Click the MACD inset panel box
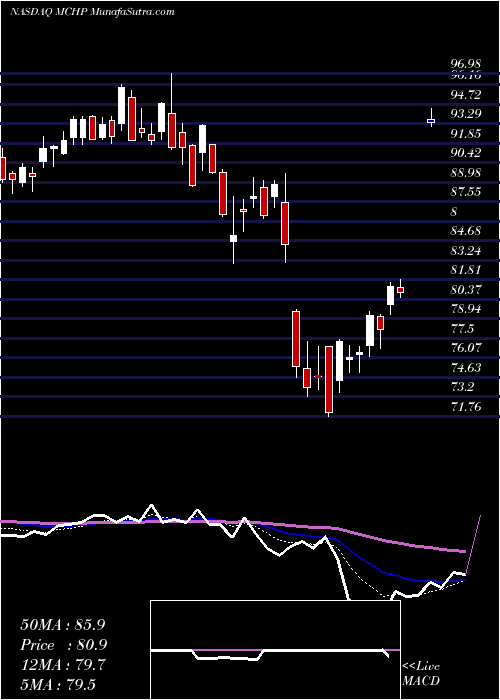Screen dimensions: 500x700 coord(275,650)
